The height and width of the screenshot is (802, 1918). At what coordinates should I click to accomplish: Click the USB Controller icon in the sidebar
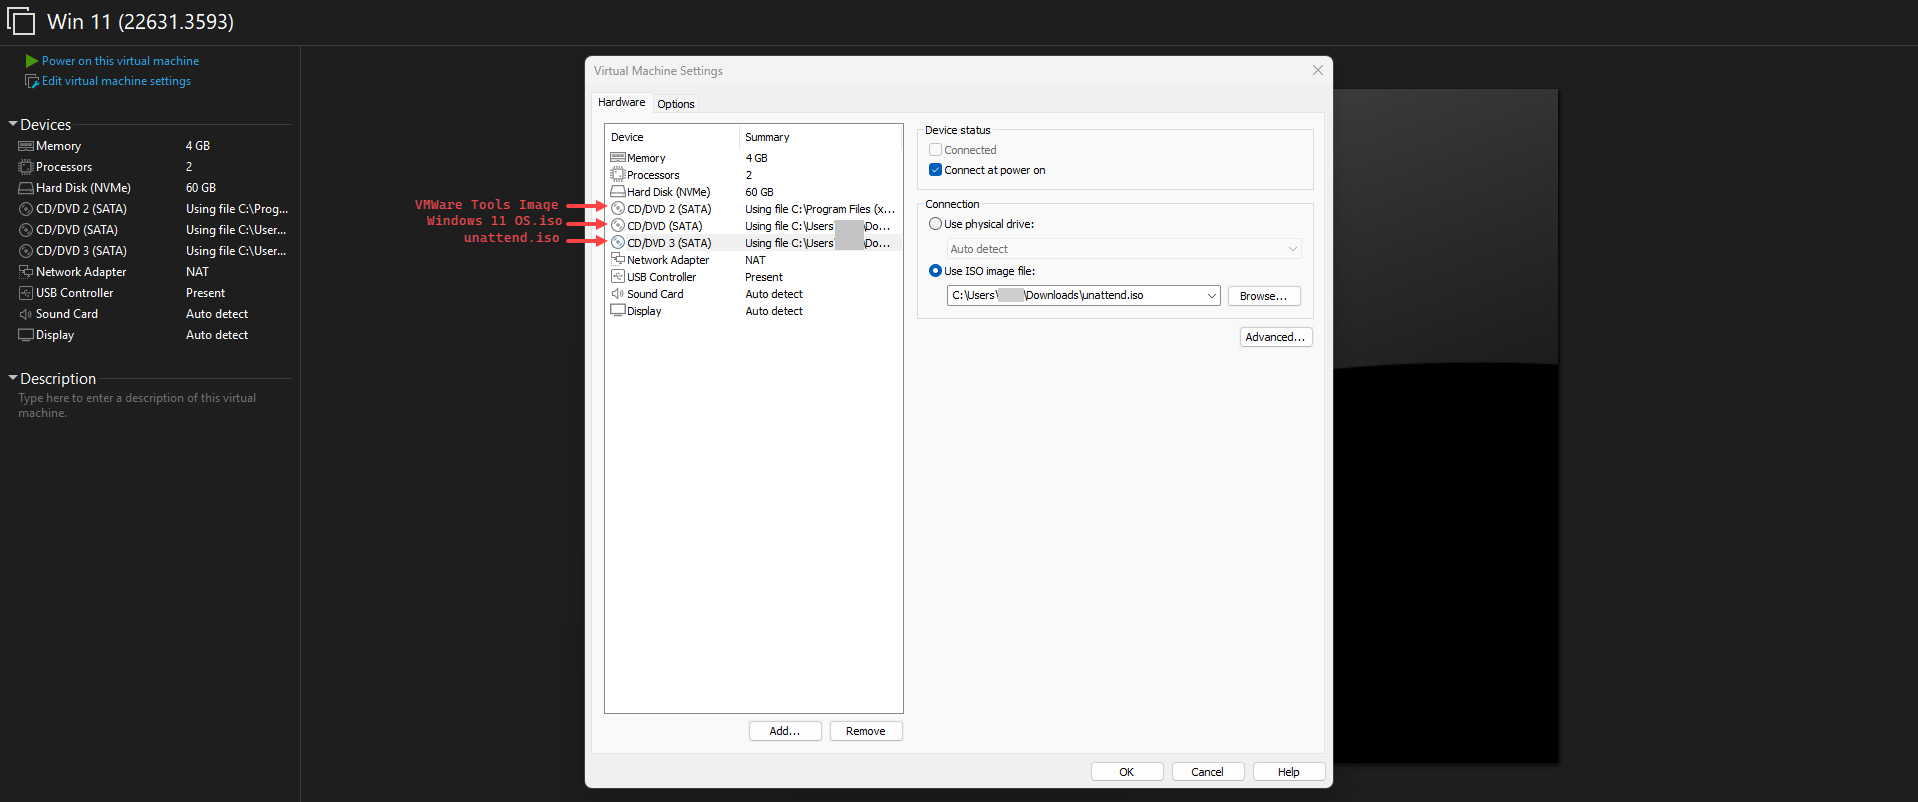click(x=26, y=293)
